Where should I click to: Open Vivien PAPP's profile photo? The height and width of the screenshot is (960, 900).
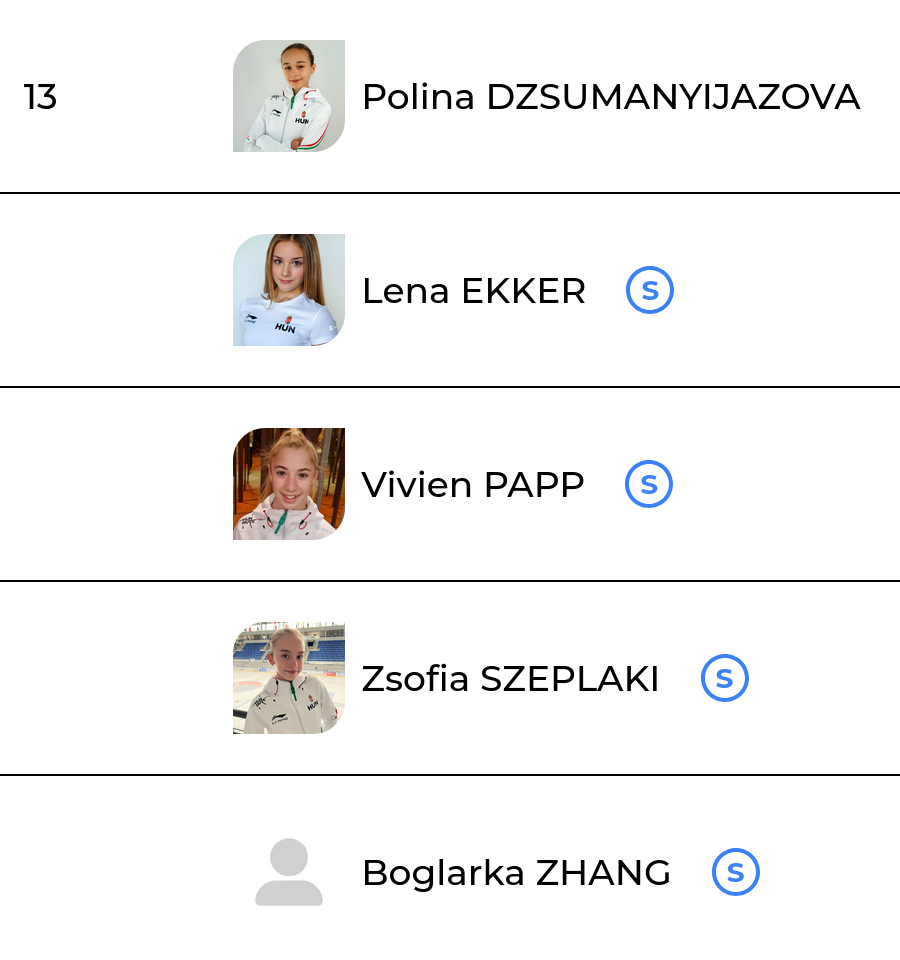tap(289, 485)
